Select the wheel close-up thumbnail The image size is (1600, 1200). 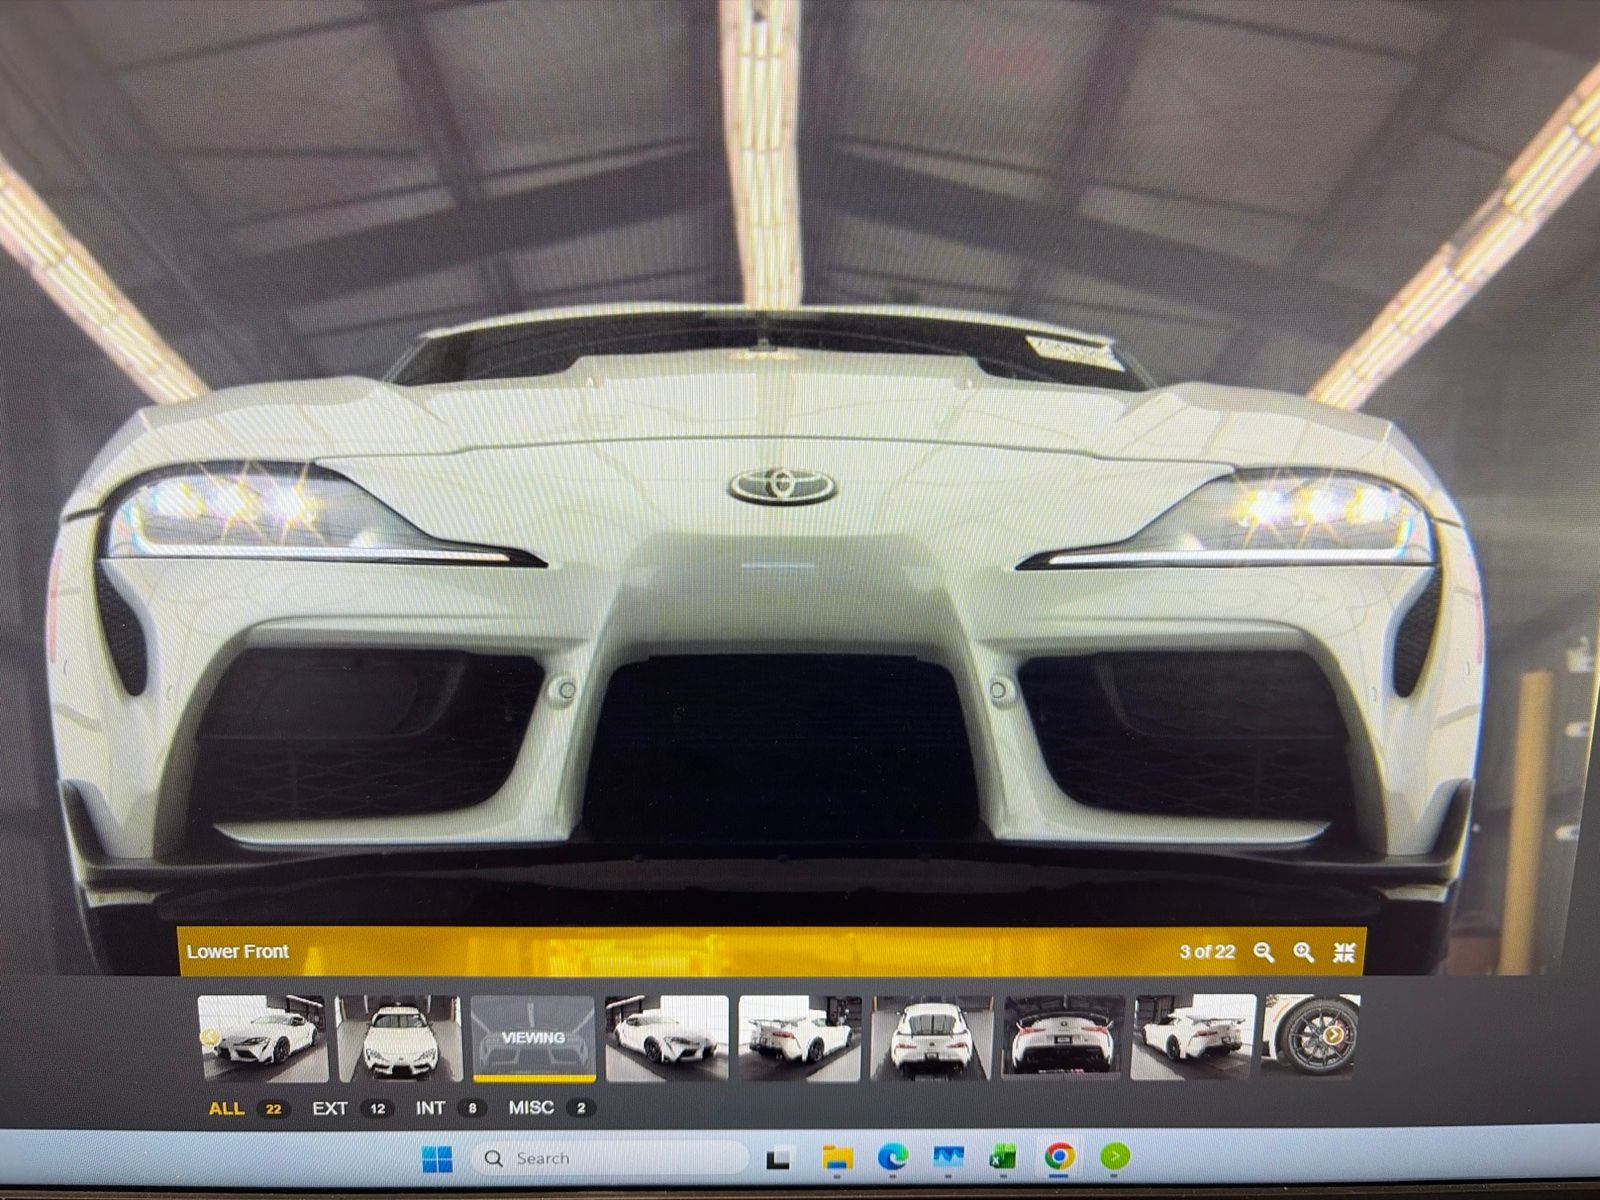(x=1311, y=1037)
